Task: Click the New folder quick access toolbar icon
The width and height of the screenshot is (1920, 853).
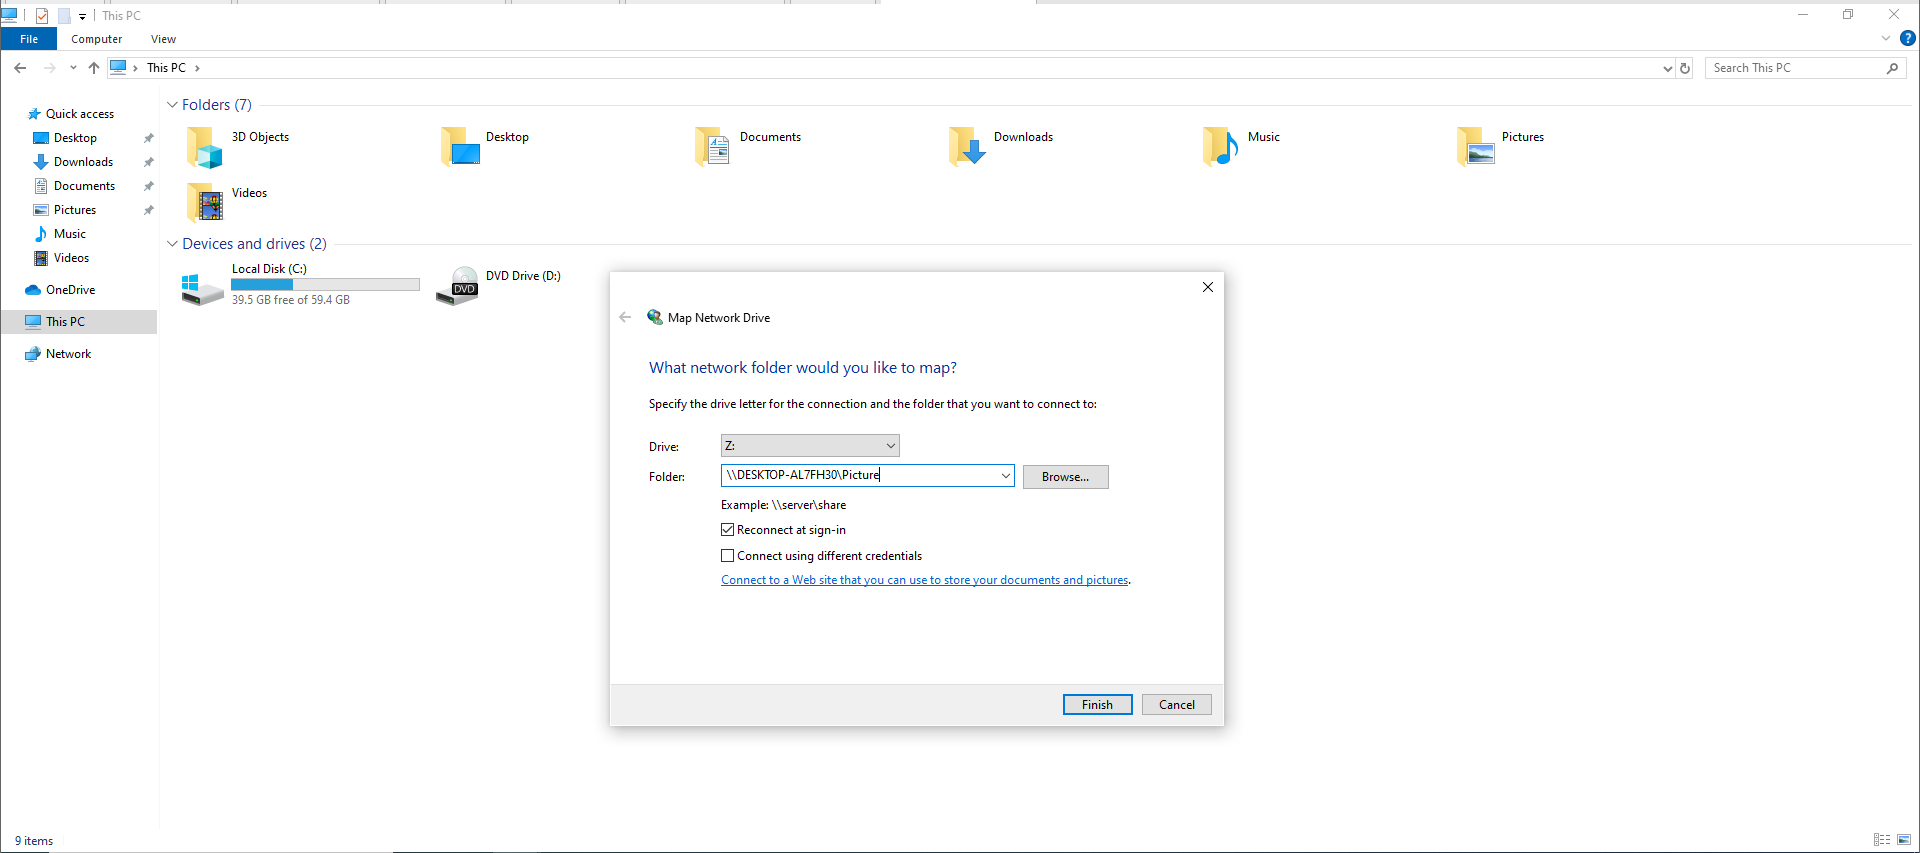Action: (64, 15)
